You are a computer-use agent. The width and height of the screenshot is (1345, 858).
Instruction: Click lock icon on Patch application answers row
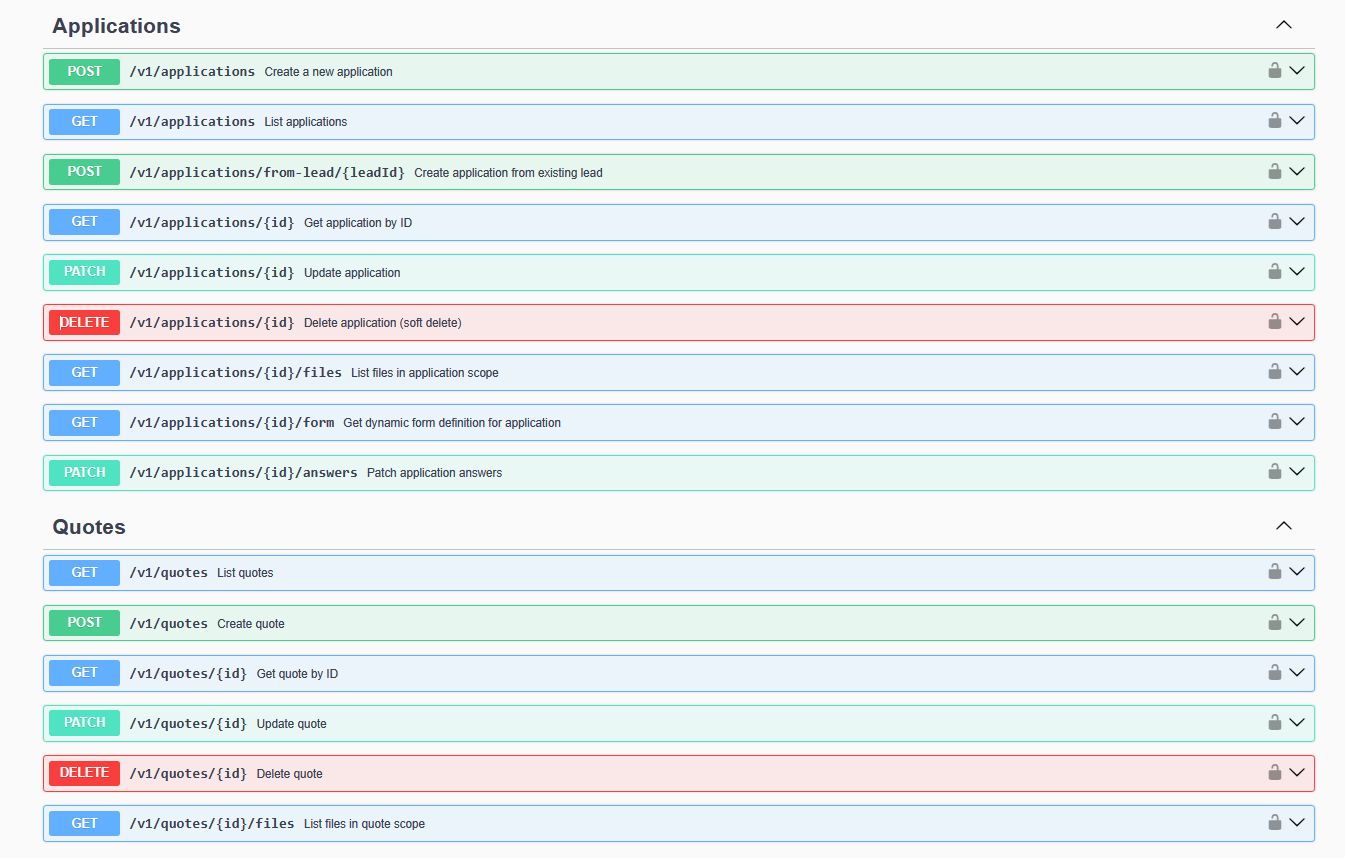(x=1274, y=472)
